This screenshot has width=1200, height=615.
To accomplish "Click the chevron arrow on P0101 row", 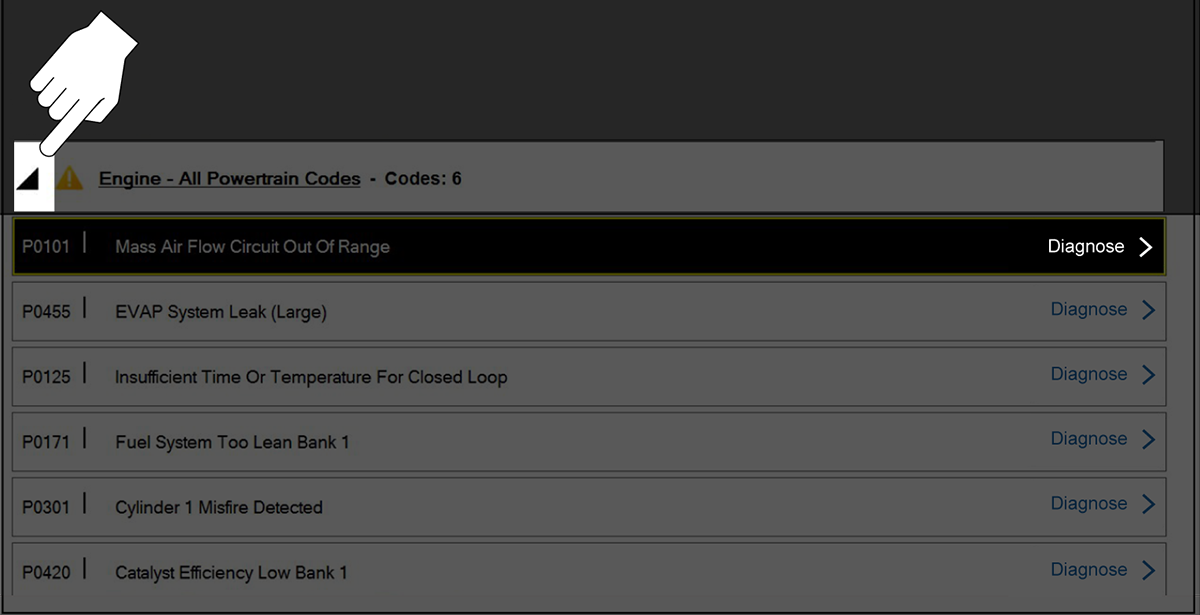I will point(1146,247).
